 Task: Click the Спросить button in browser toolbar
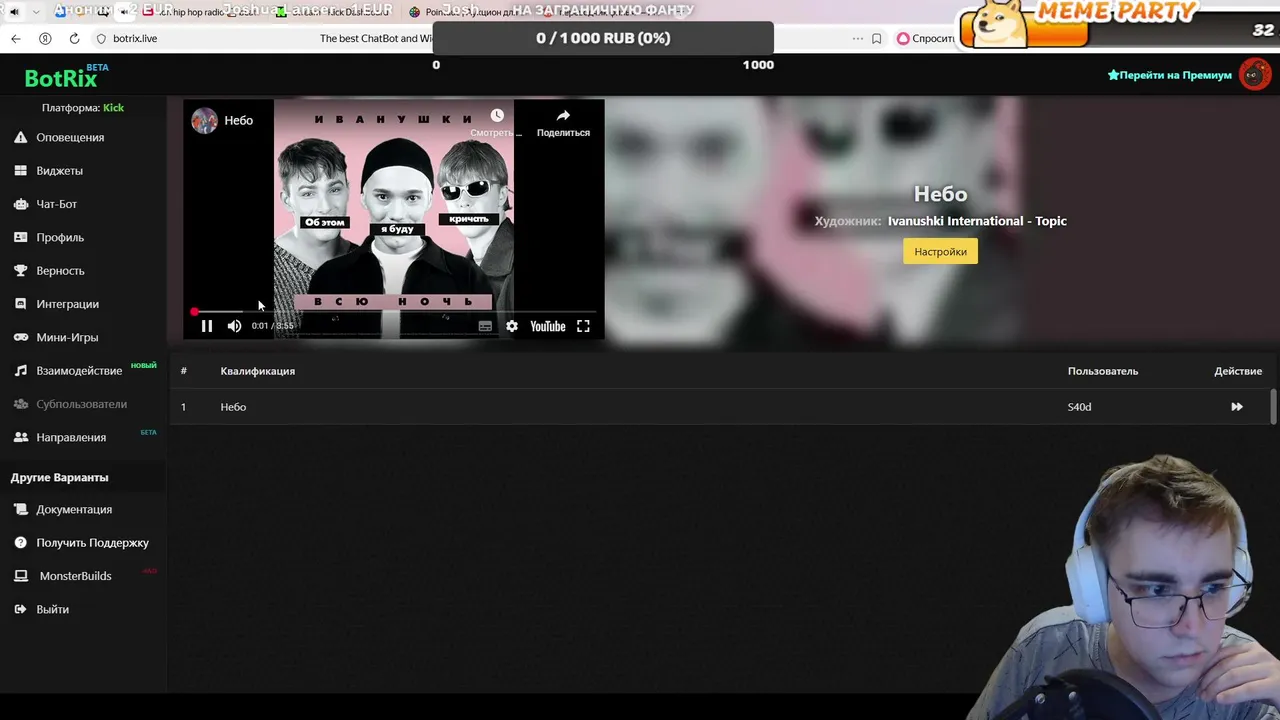click(x=925, y=38)
